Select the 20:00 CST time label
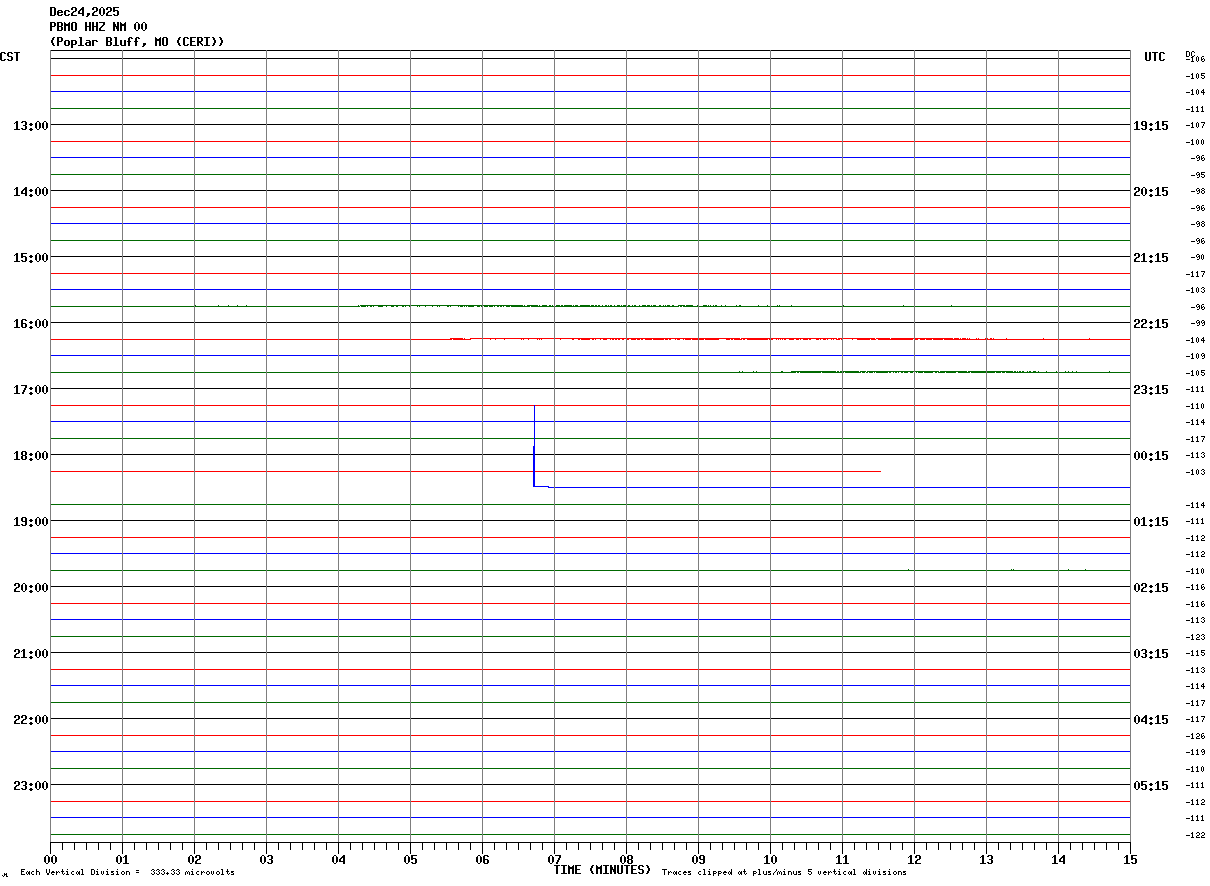 (30, 587)
